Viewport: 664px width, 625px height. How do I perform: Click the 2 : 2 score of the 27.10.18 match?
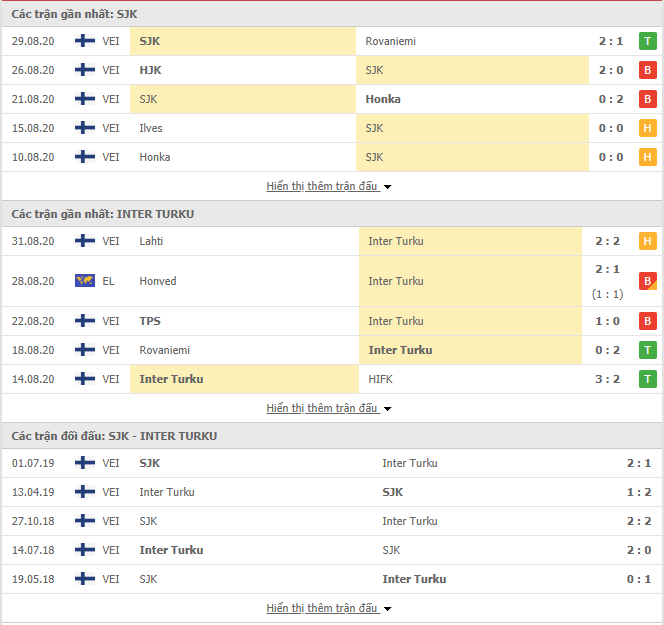[x=639, y=521]
